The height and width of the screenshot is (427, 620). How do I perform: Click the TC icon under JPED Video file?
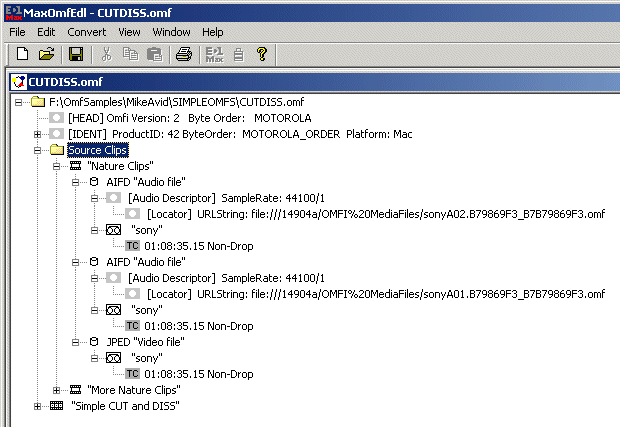click(x=132, y=374)
